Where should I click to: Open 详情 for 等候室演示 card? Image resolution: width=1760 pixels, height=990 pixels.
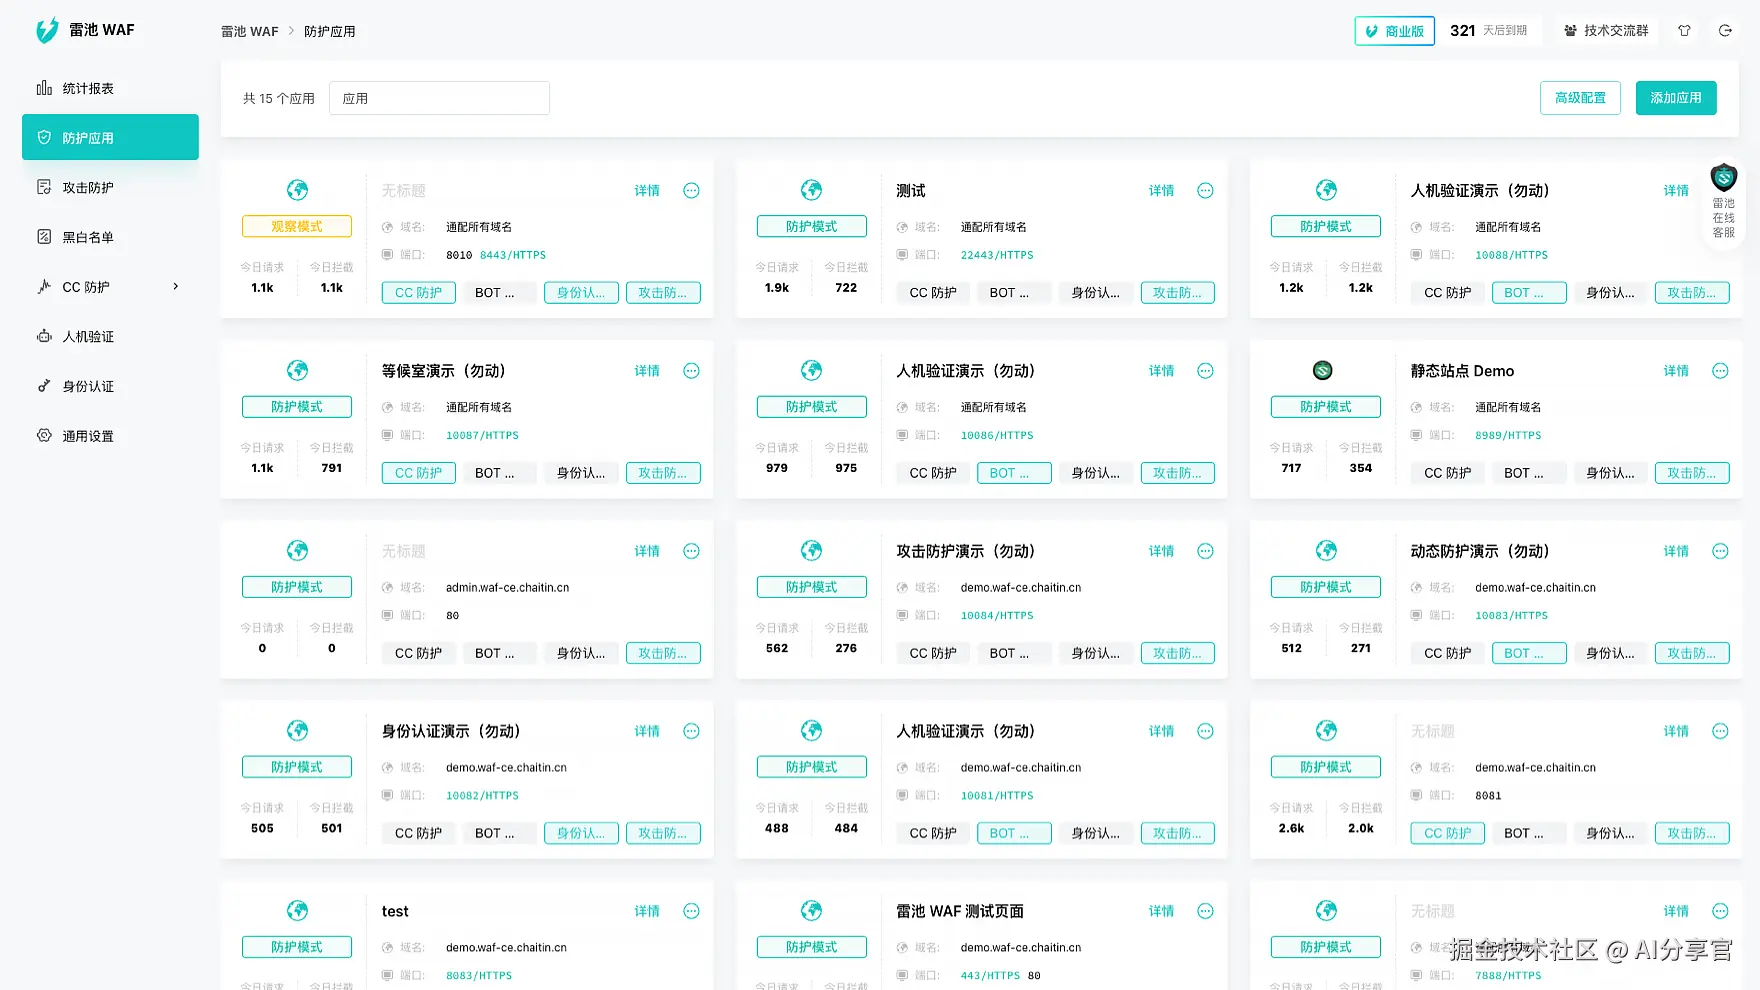click(x=647, y=371)
